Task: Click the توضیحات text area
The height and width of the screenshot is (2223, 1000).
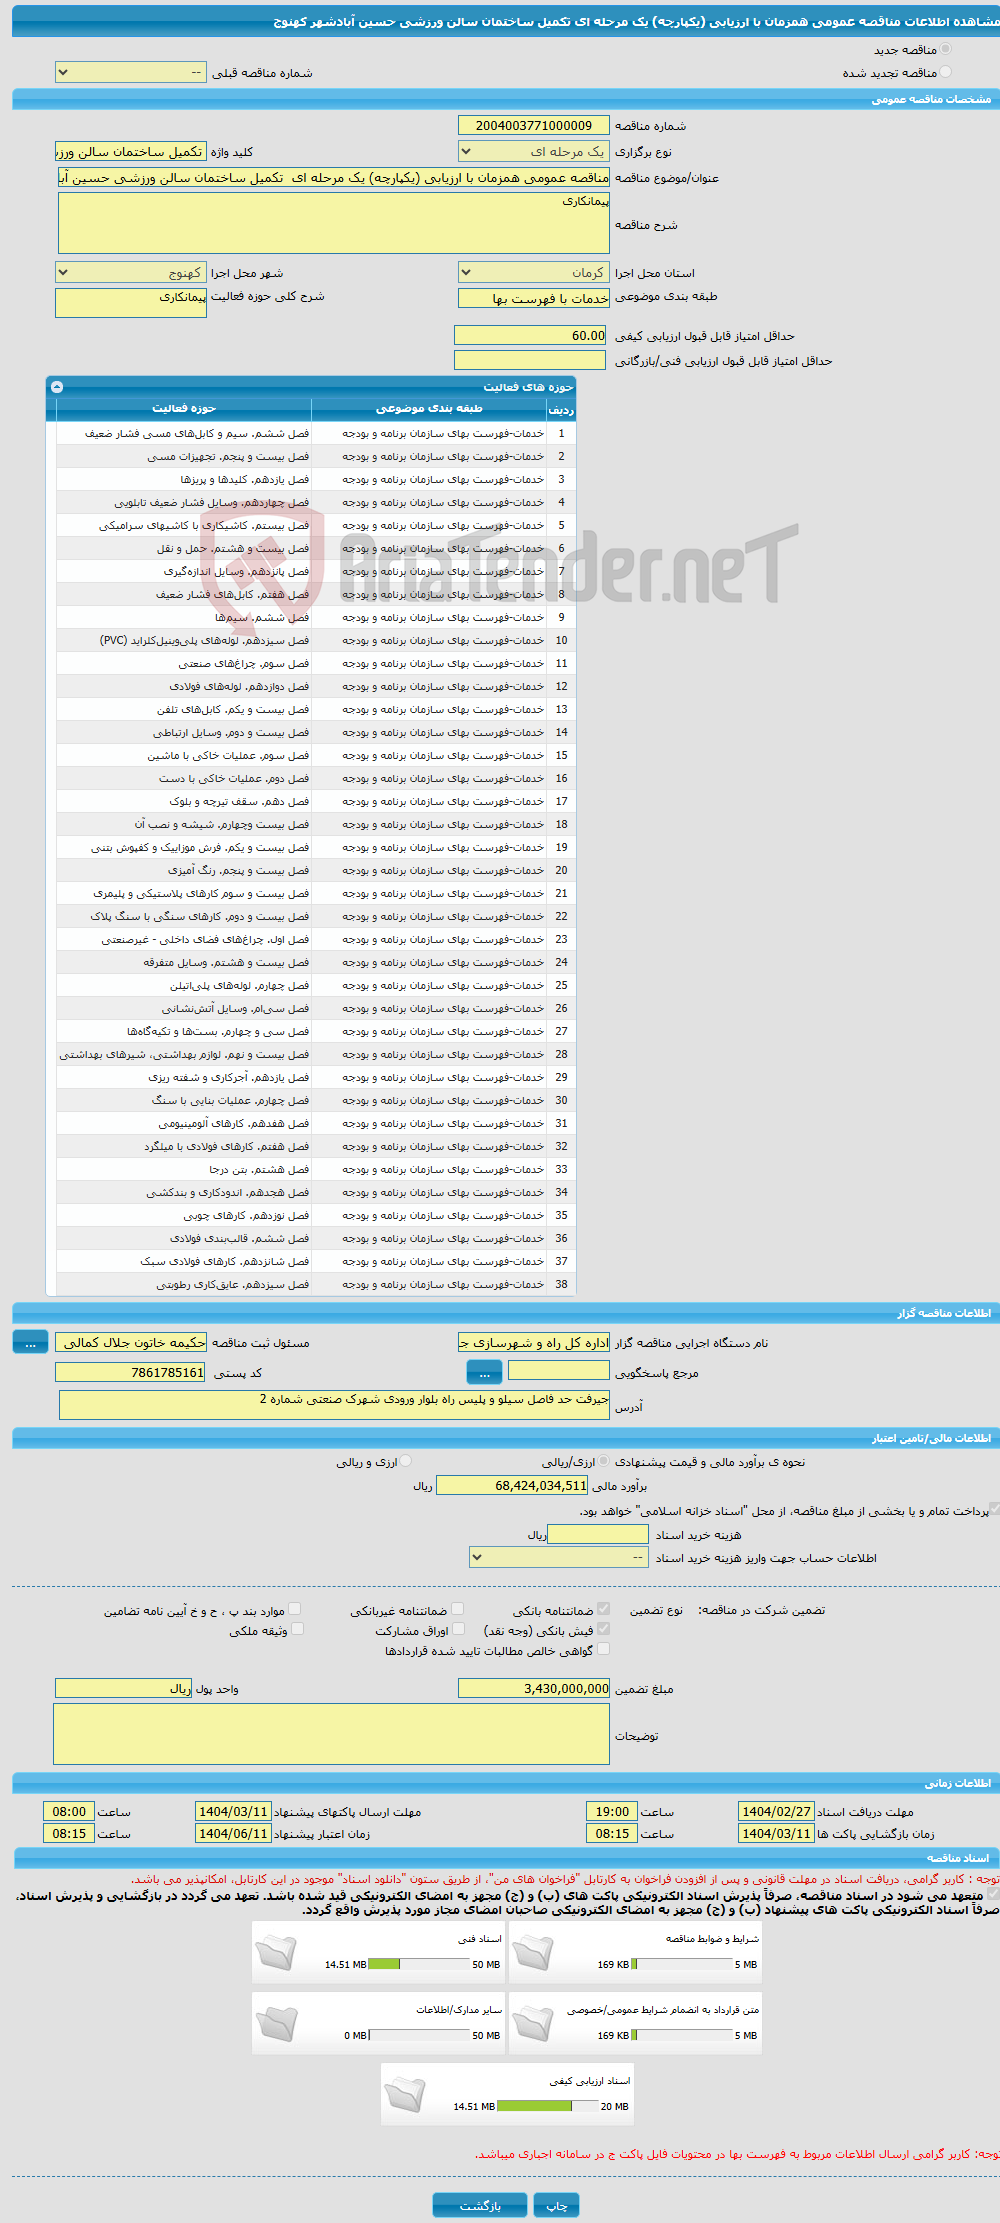Action: pos(331,1734)
